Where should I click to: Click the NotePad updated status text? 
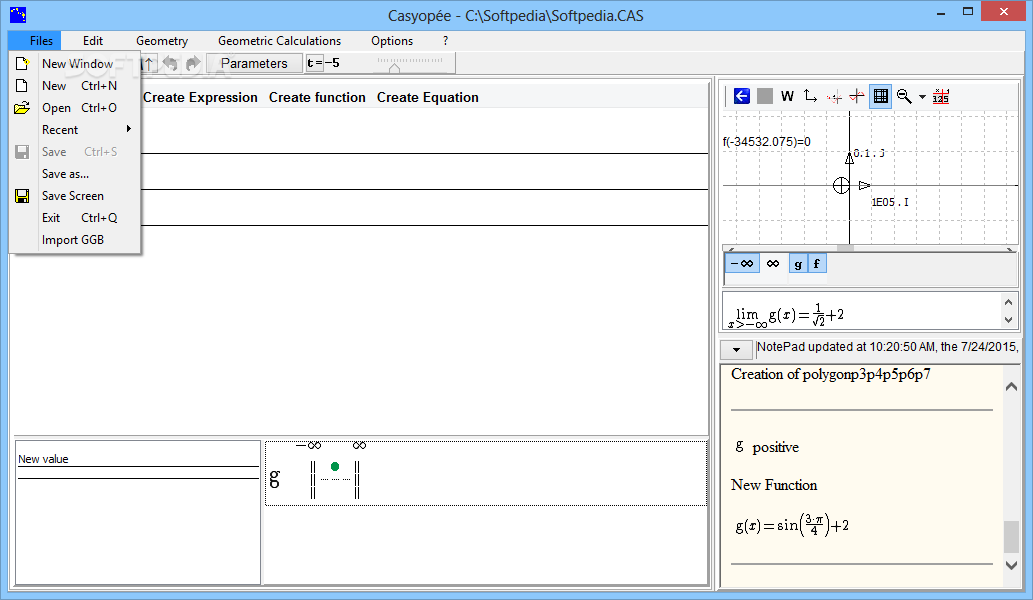pos(887,346)
